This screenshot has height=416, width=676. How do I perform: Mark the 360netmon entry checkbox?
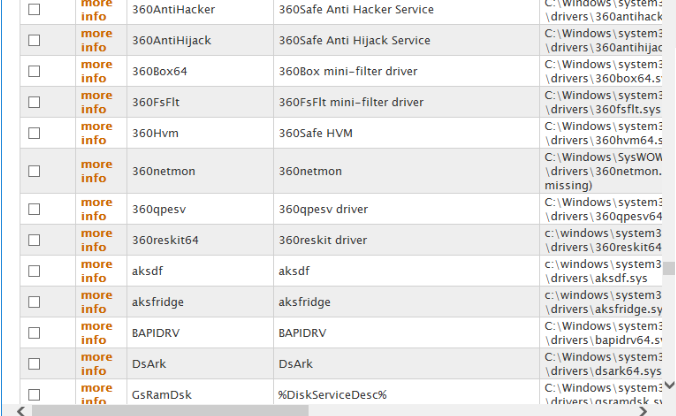click(34, 171)
